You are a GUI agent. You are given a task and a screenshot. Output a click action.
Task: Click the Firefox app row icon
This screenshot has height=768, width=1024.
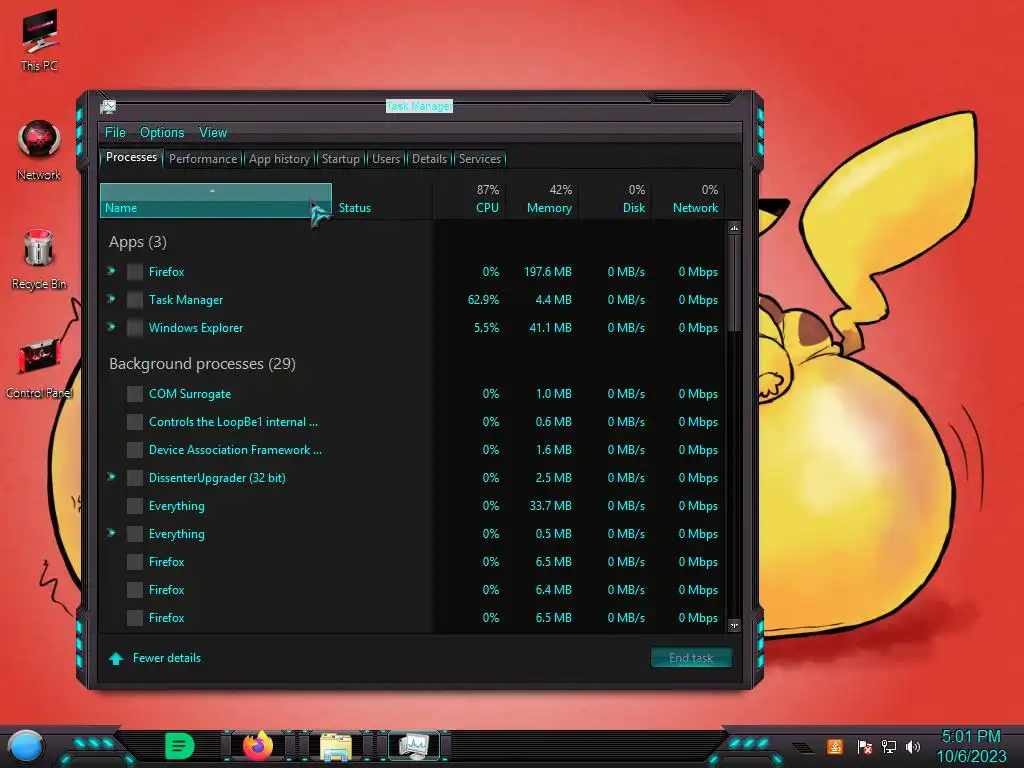pyautogui.click(x=135, y=272)
